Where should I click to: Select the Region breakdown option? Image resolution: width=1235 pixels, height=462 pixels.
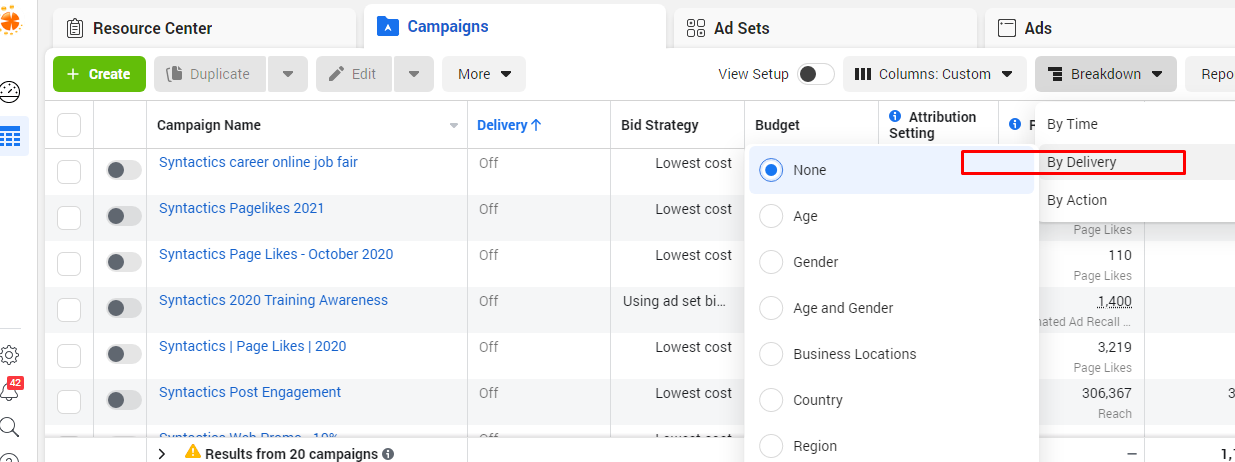[x=891, y=445]
